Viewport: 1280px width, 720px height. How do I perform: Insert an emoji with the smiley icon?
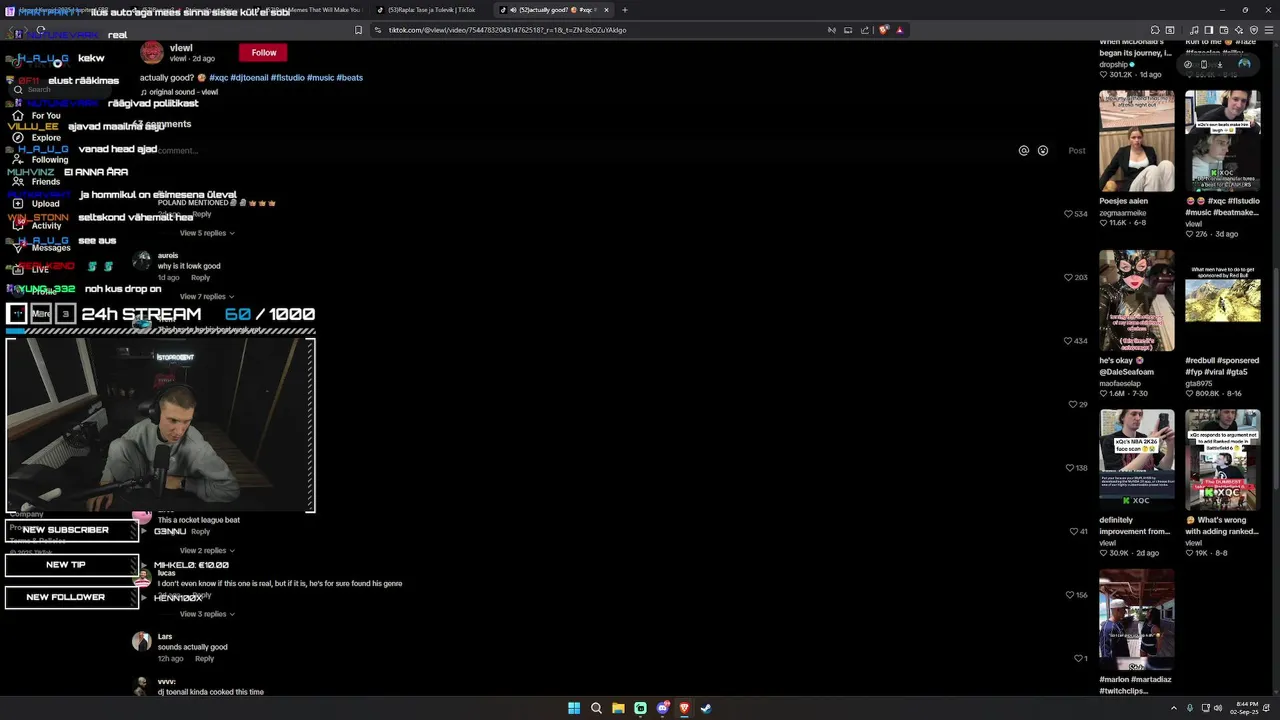[1043, 151]
